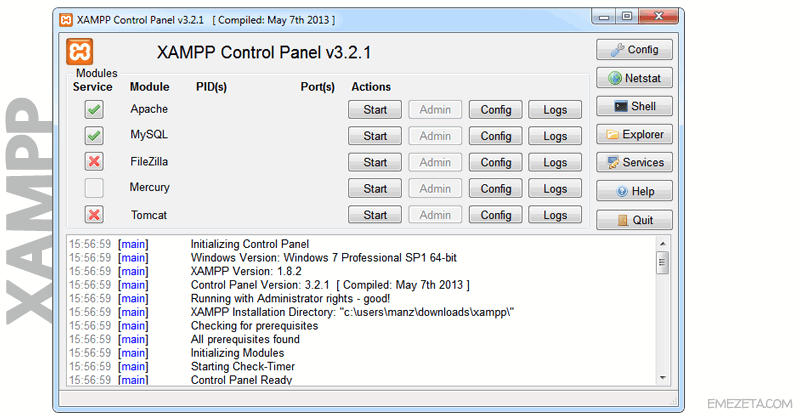Toggle the MySQL service checkbox
This screenshot has width=800, height=419.
94,136
